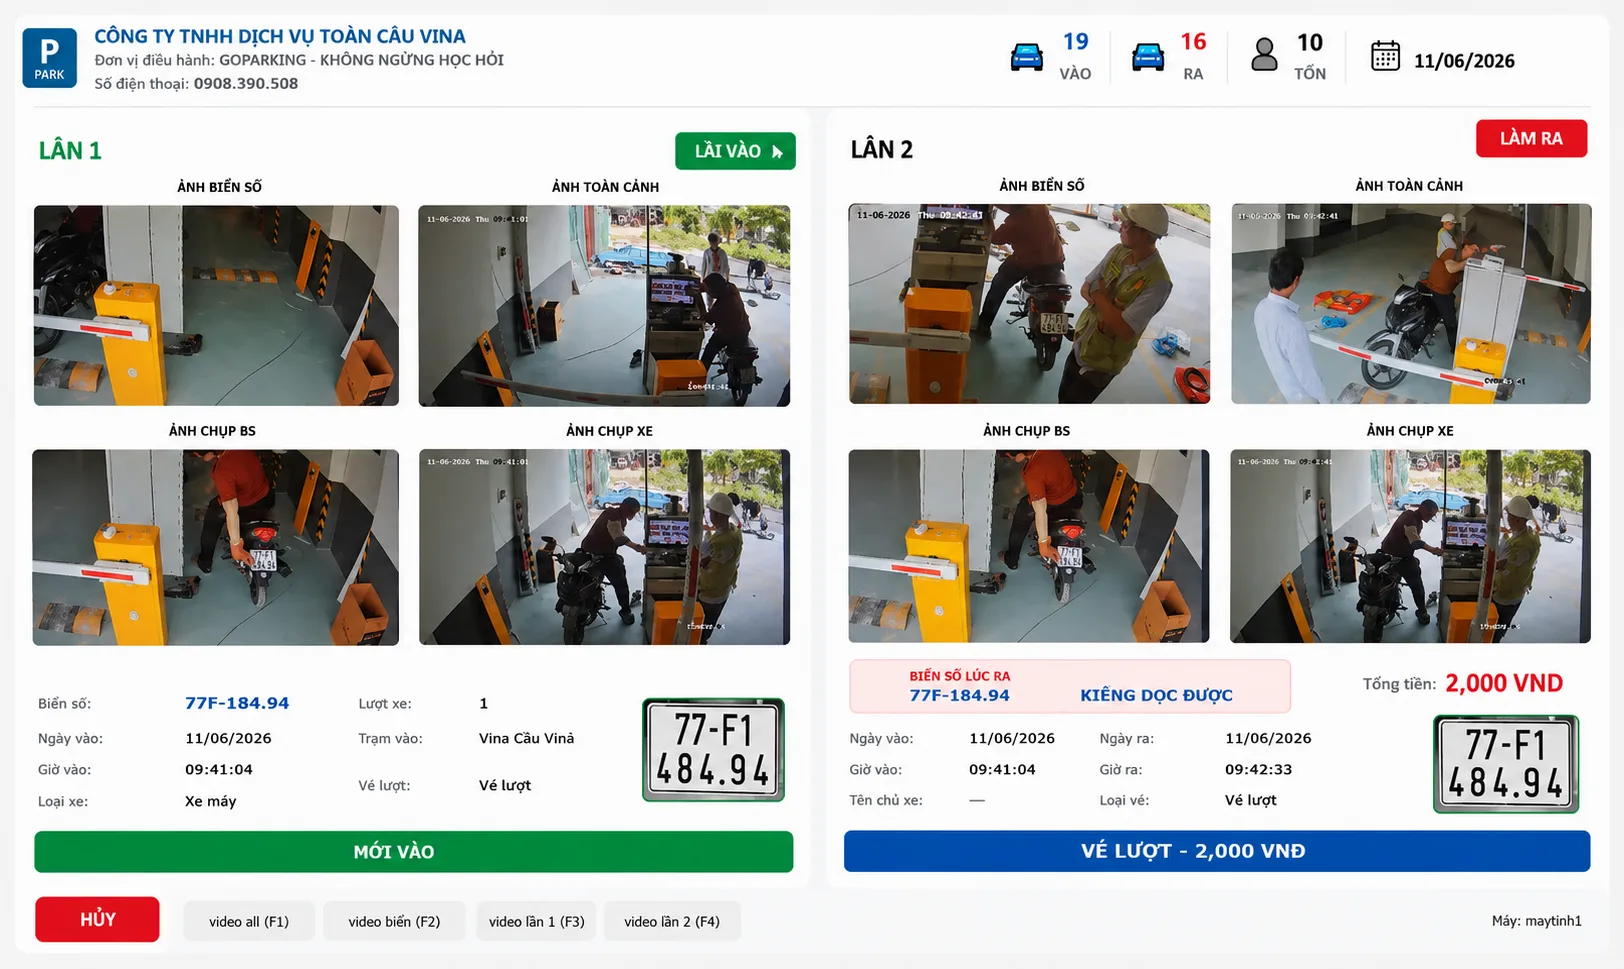Viewport: 1624px width, 969px height.
Task: Open LÀN 1 ẢNH CHỤP BS image
Action: (x=216, y=547)
